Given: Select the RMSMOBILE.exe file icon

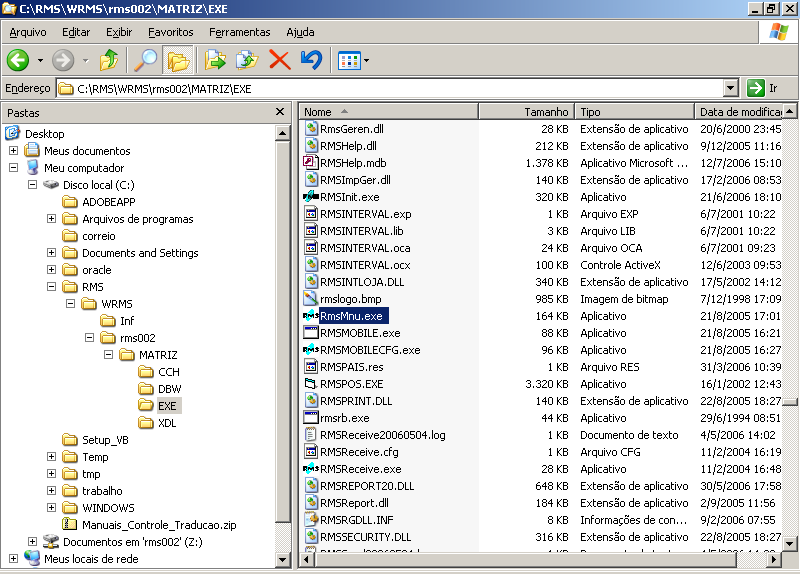Looking at the screenshot, I should (x=311, y=333).
